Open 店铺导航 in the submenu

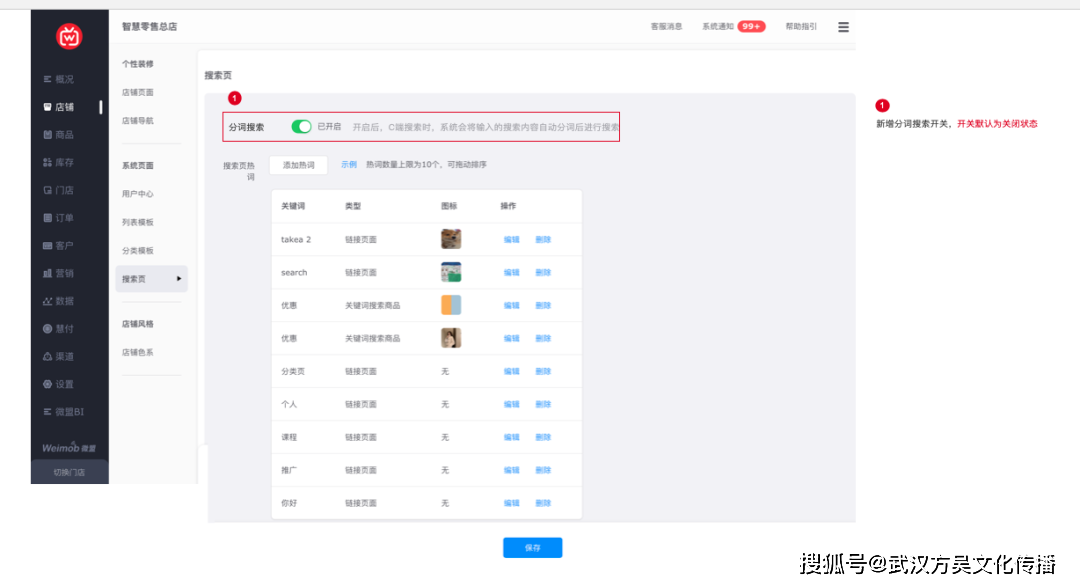point(138,121)
